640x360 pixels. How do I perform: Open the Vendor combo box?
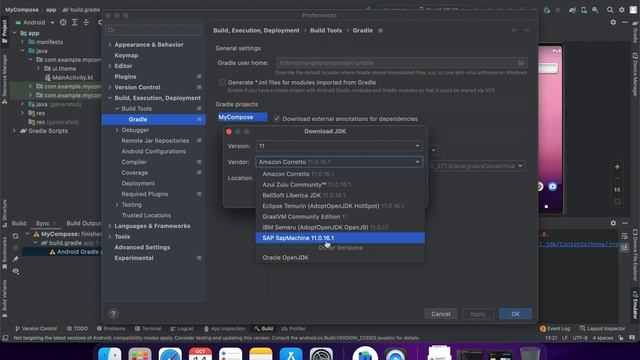[339, 162]
